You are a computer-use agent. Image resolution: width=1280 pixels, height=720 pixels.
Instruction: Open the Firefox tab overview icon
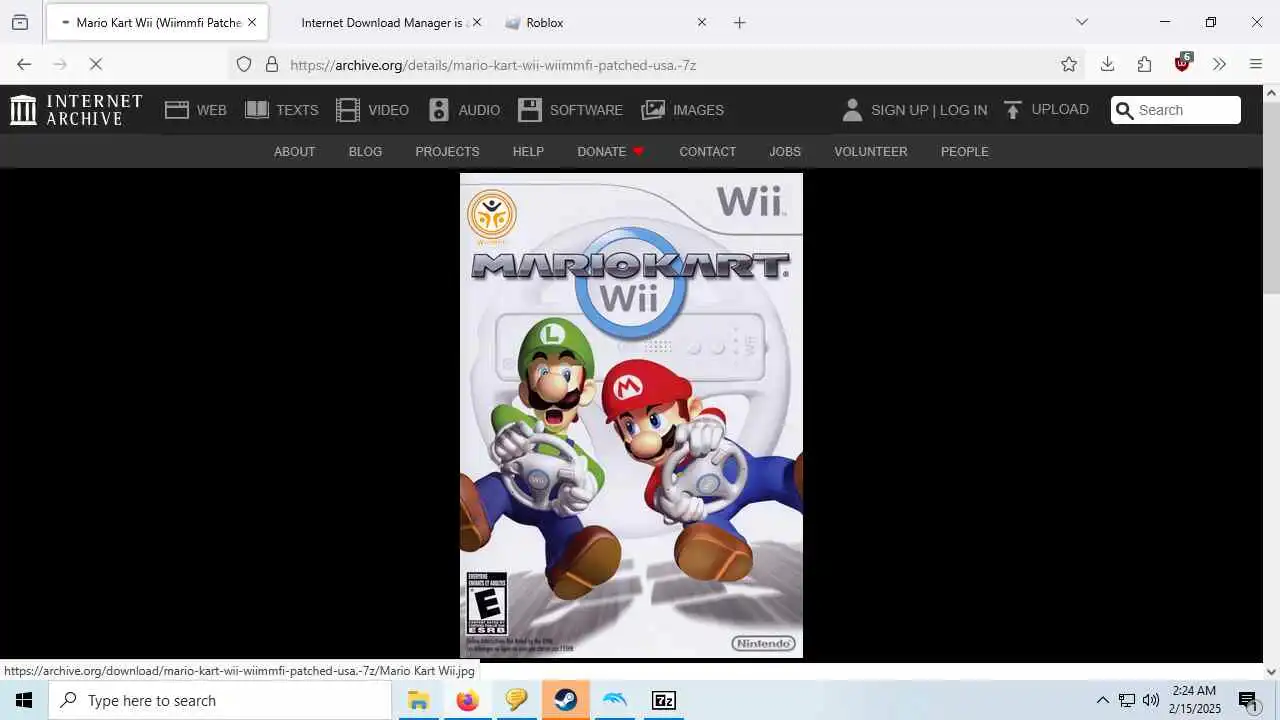[x=20, y=22]
